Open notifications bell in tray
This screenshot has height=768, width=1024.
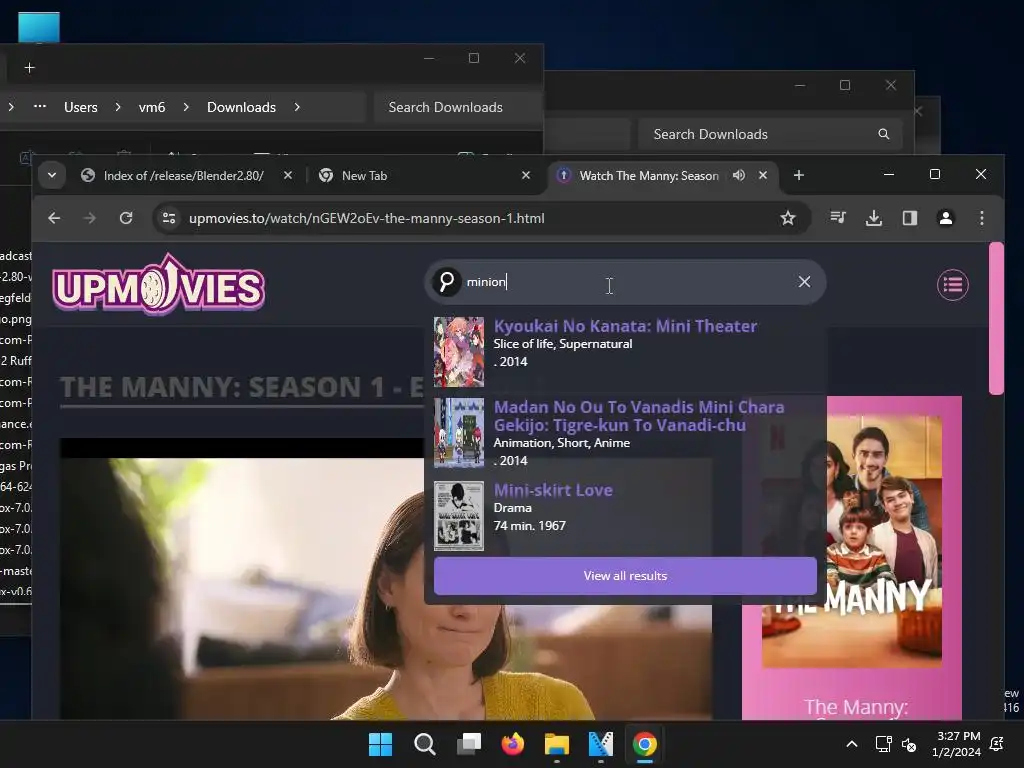pyautogui.click(x=997, y=744)
